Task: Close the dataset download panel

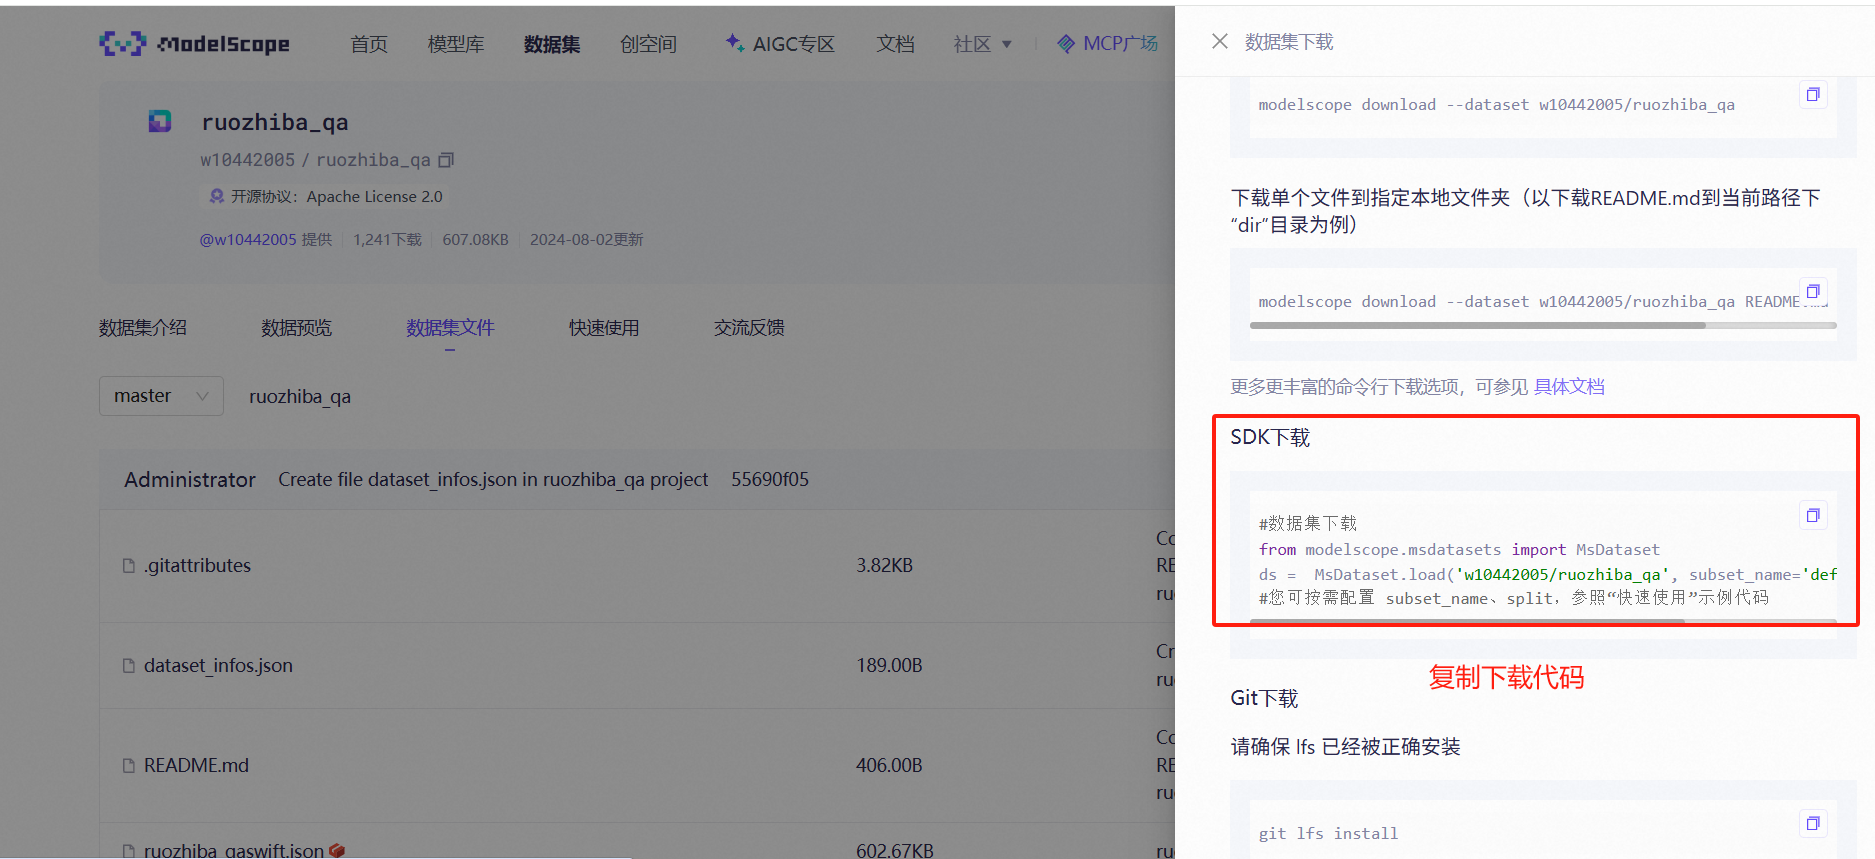Action: [x=1219, y=41]
